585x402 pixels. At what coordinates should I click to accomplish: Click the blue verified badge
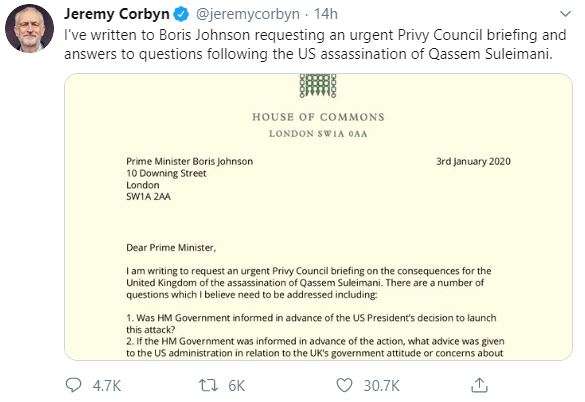(182, 14)
